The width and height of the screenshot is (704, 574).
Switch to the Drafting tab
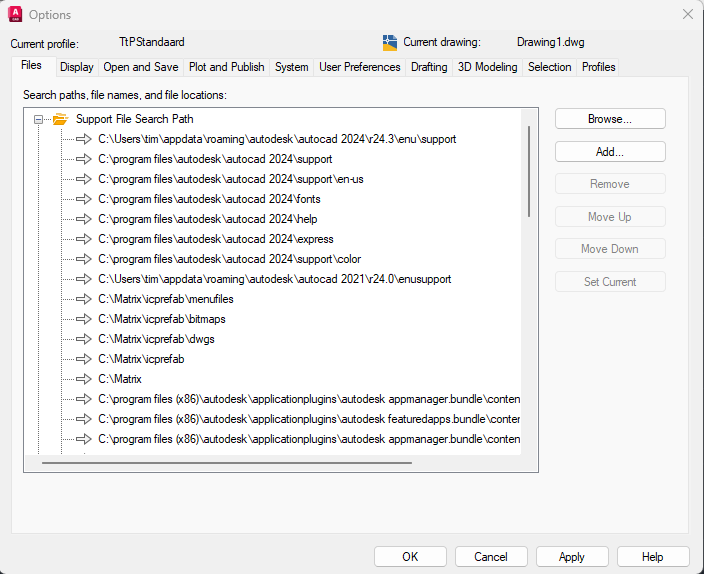(429, 67)
